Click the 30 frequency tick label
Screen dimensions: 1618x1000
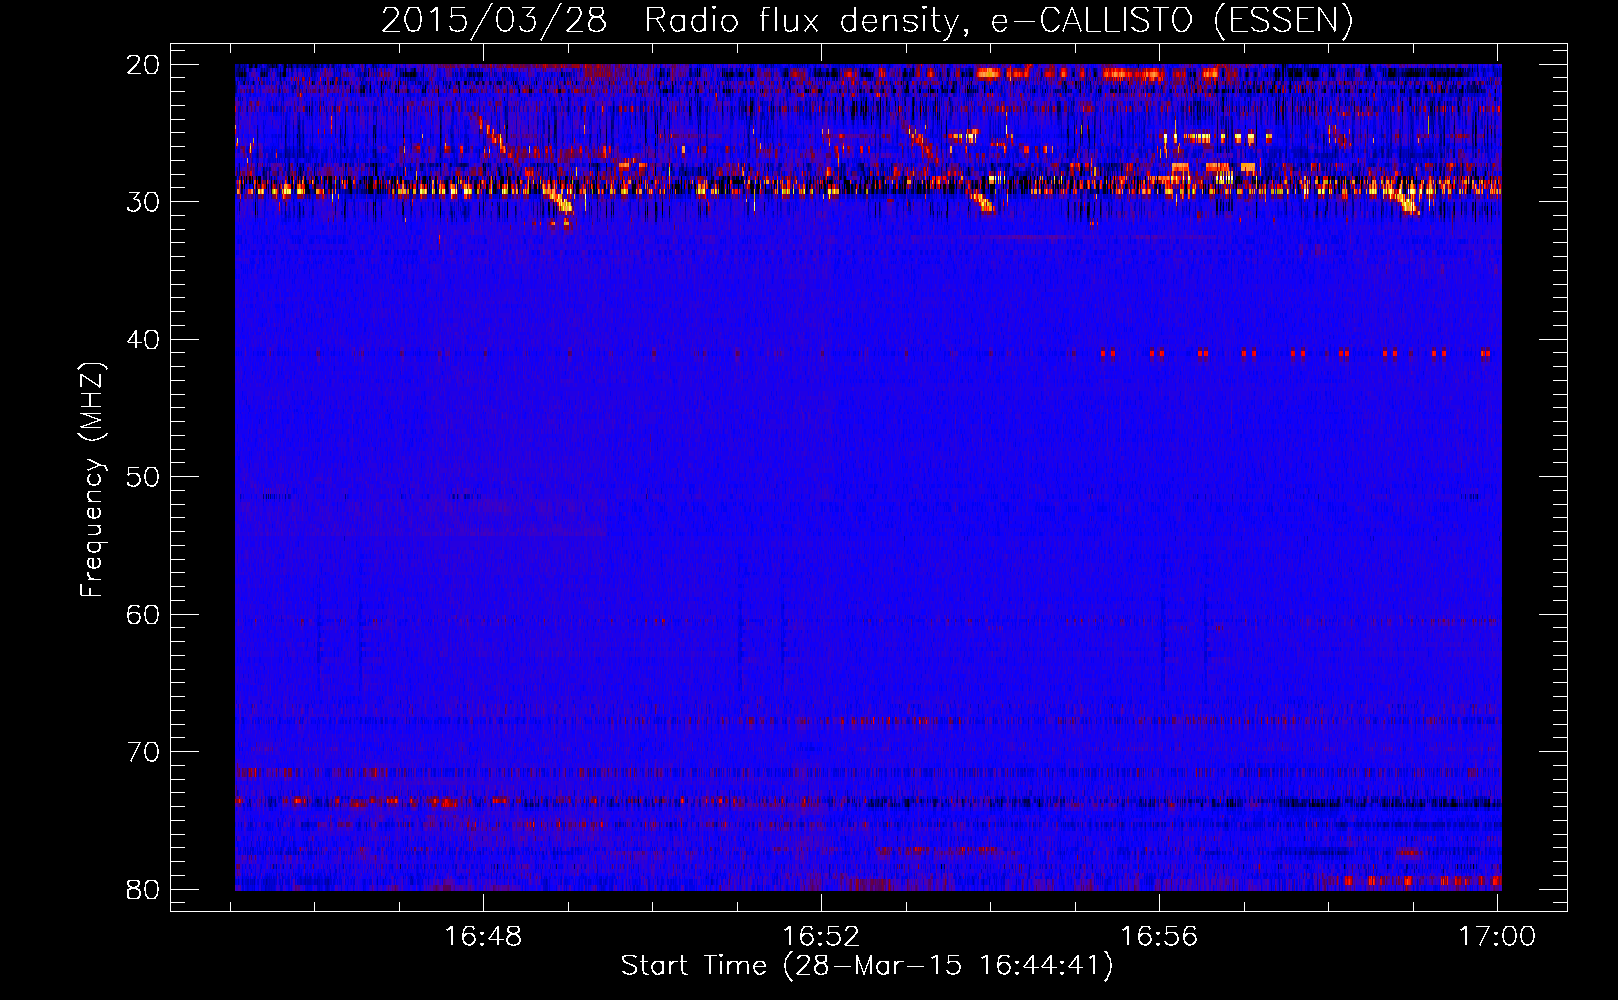point(143,202)
